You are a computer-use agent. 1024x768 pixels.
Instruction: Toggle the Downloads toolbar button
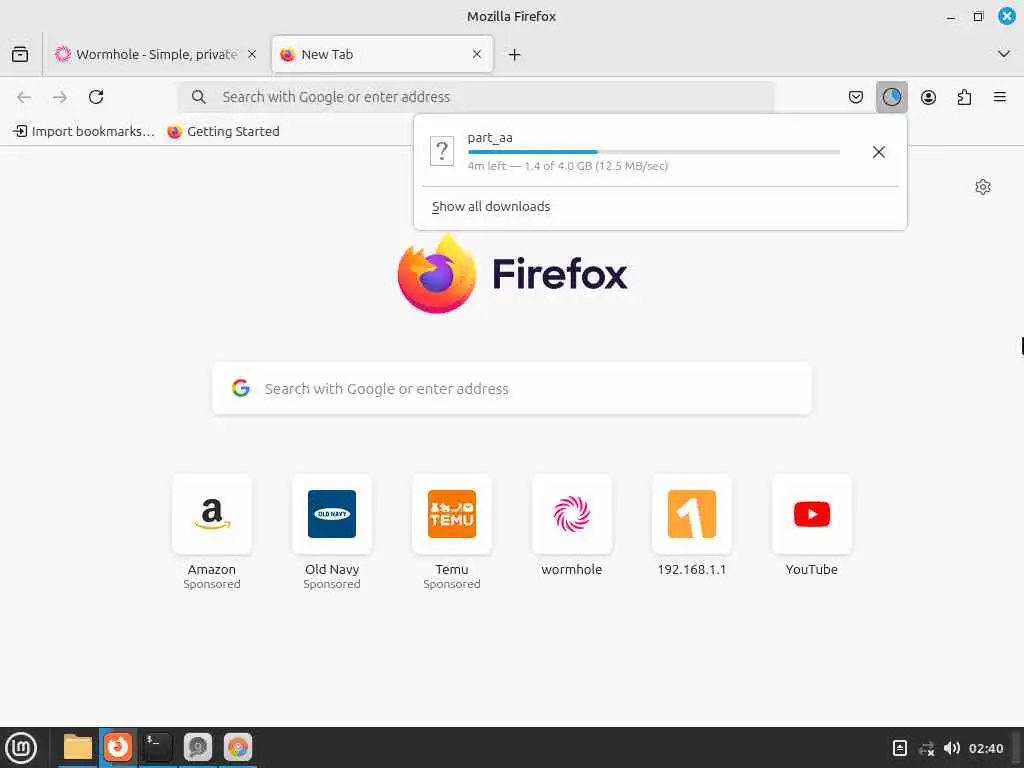[891, 97]
